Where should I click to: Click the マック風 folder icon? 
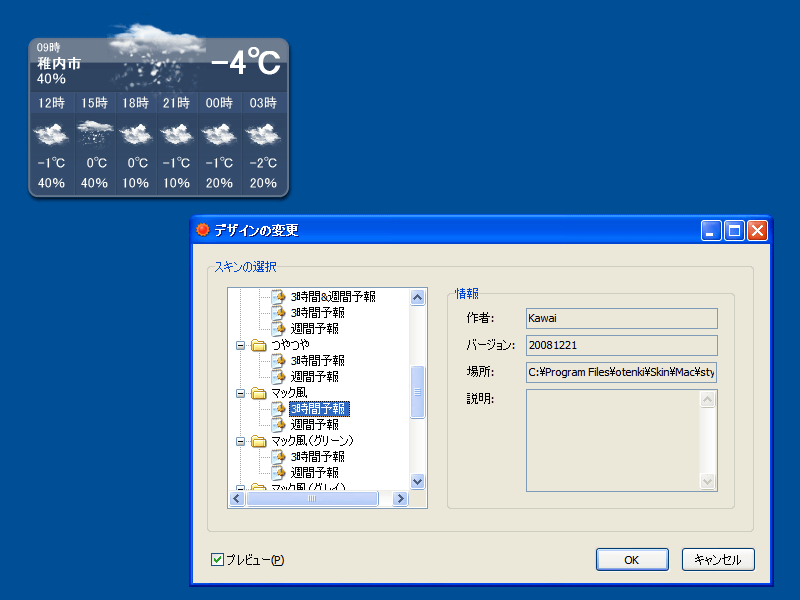click(258, 393)
